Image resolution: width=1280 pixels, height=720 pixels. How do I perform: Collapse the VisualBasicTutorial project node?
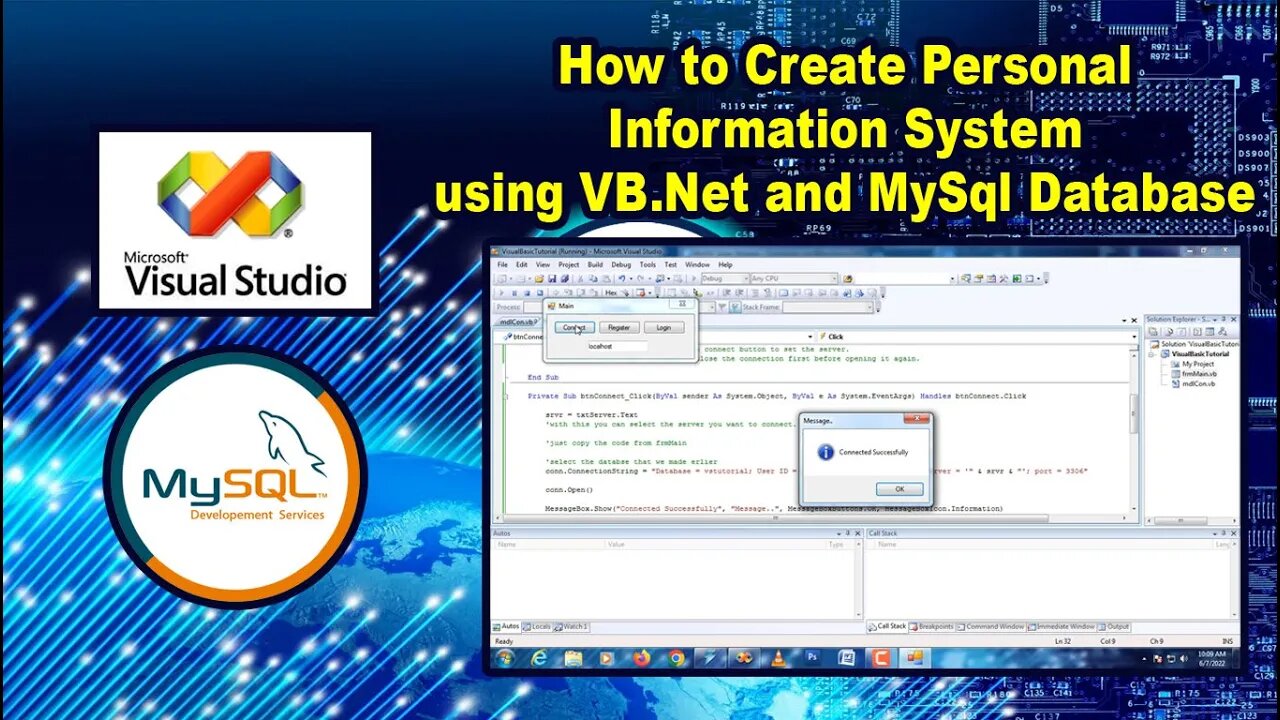[1152, 354]
